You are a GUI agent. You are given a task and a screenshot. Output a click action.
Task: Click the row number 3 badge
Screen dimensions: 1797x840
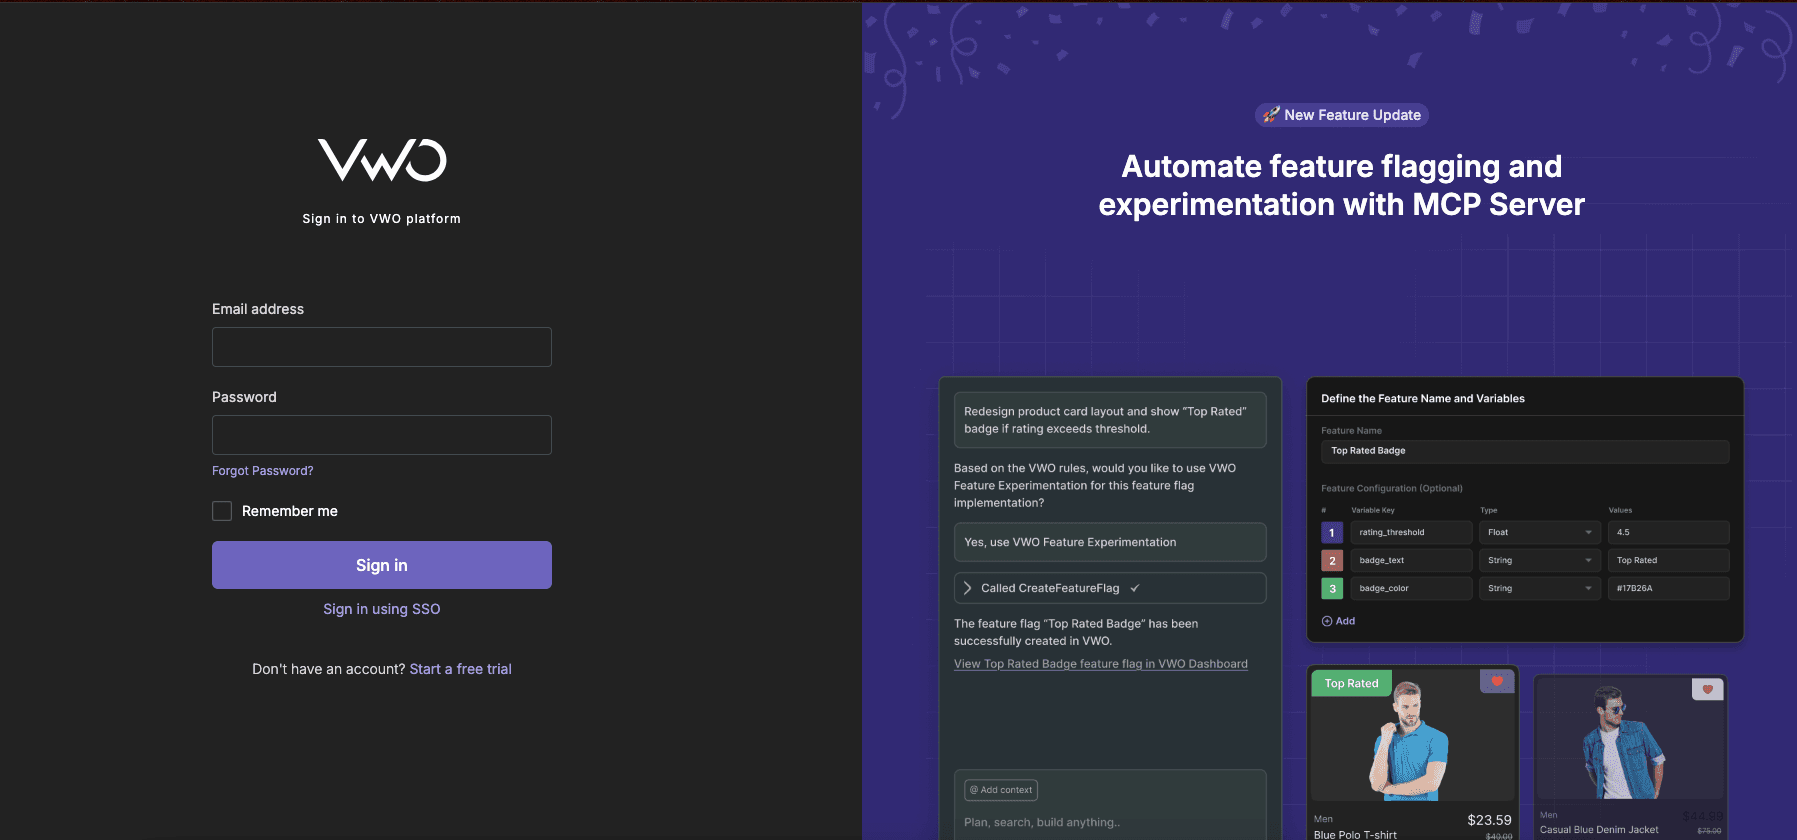click(x=1332, y=589)
